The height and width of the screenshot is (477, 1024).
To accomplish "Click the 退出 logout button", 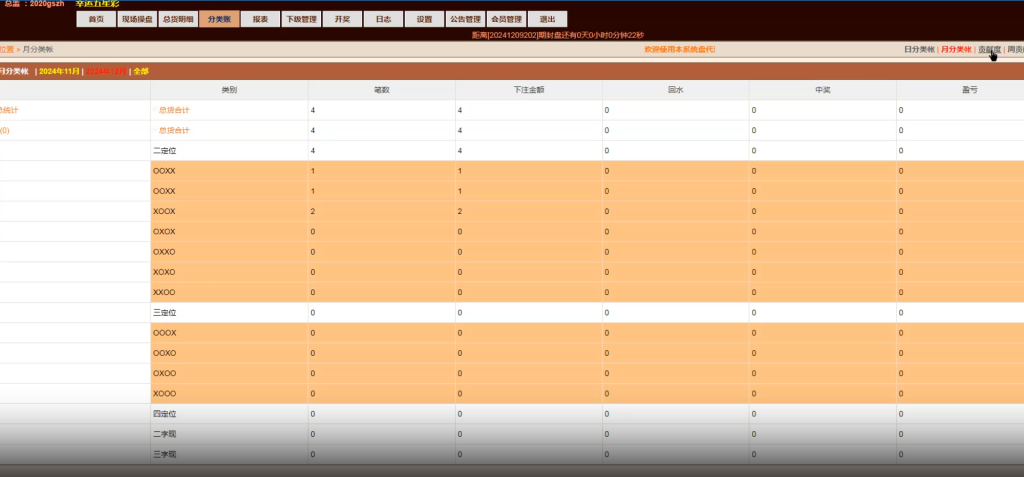I will pos(547,19).
